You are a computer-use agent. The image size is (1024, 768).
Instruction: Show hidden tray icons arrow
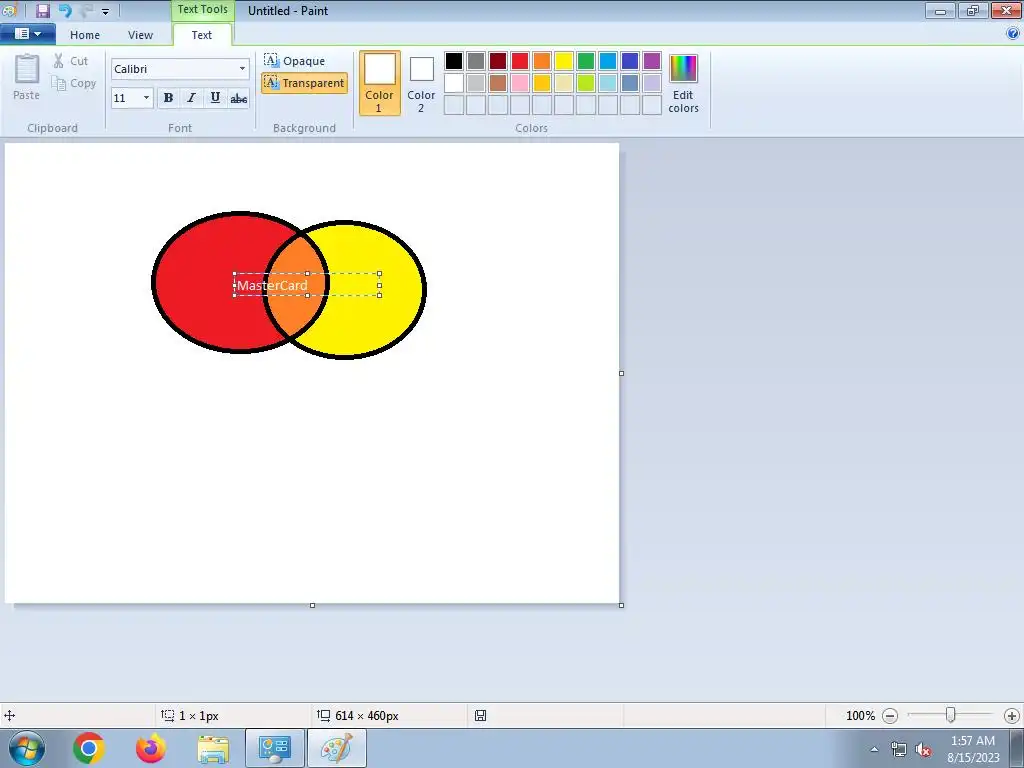coord(874,749)
